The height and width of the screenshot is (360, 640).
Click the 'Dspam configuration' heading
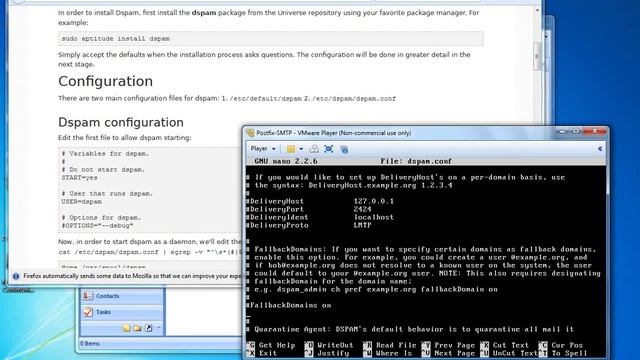point(121,122)
